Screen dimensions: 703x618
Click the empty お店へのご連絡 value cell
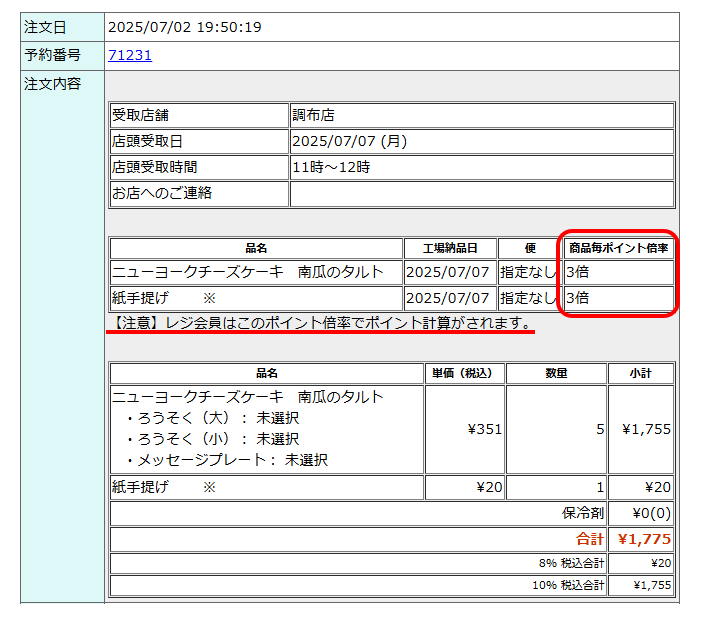tap(481, 193)
